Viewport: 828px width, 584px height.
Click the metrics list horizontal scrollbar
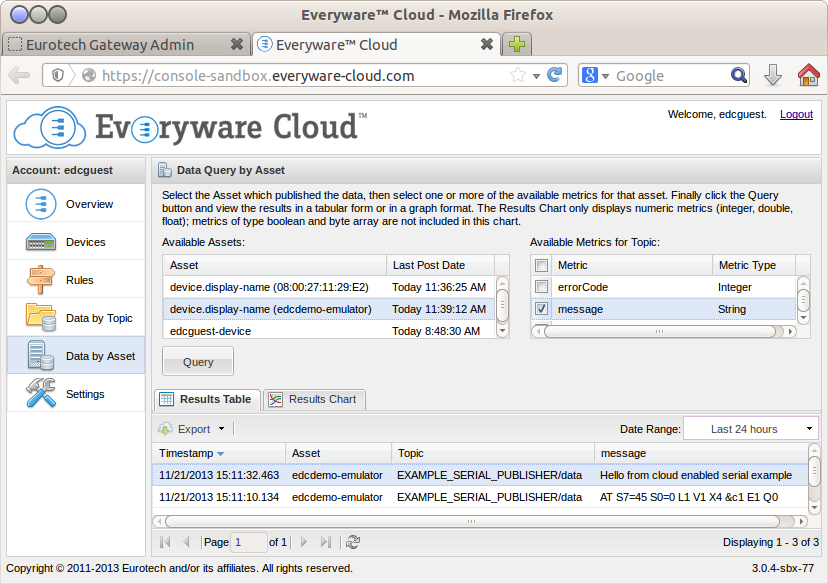coord(660,331)
